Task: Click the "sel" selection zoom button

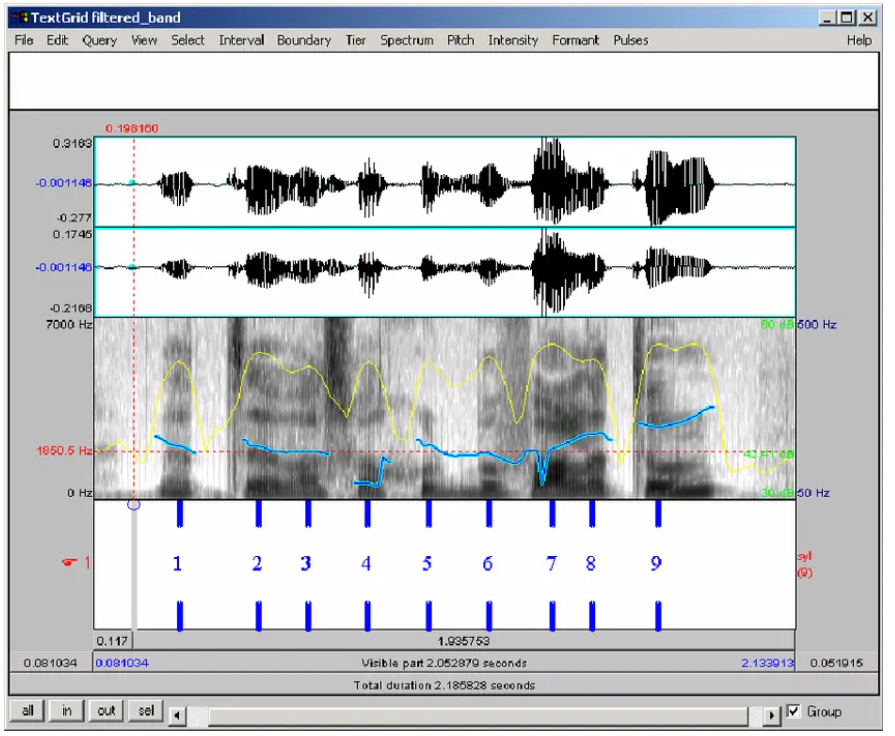Action: (x=145, y=711)
